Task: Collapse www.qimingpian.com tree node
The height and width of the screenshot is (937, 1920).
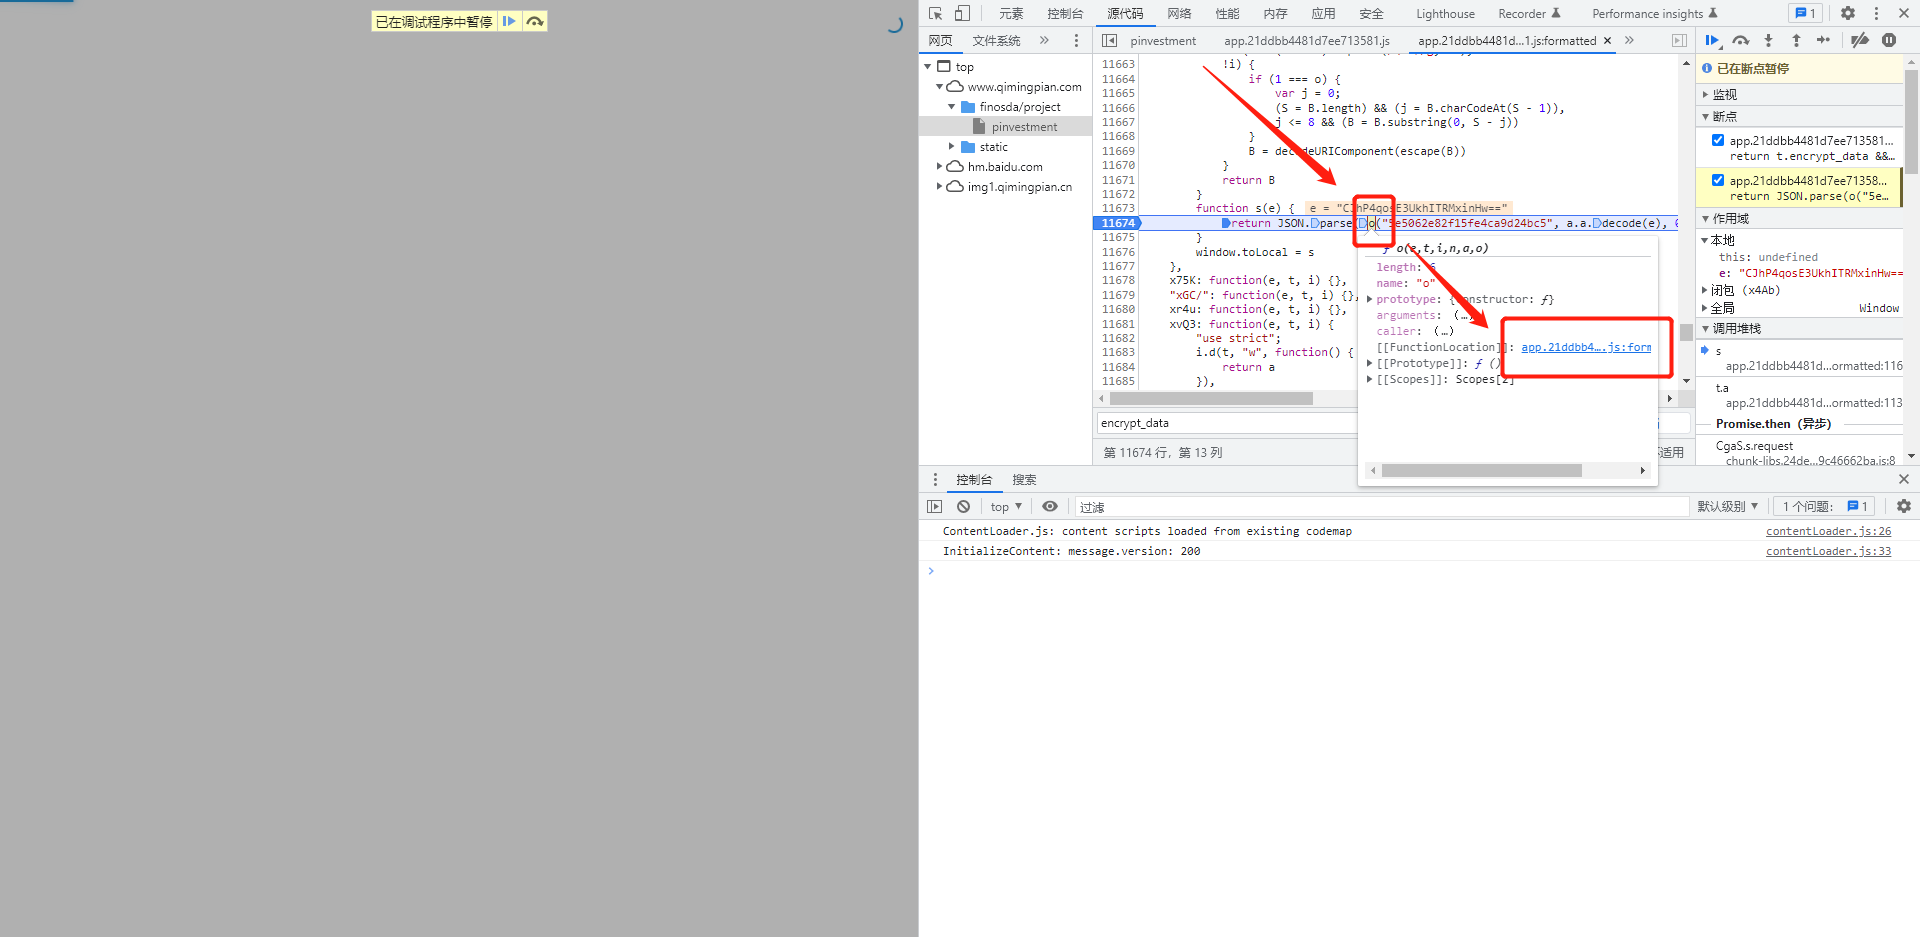Action: click(x=940, y=87)
